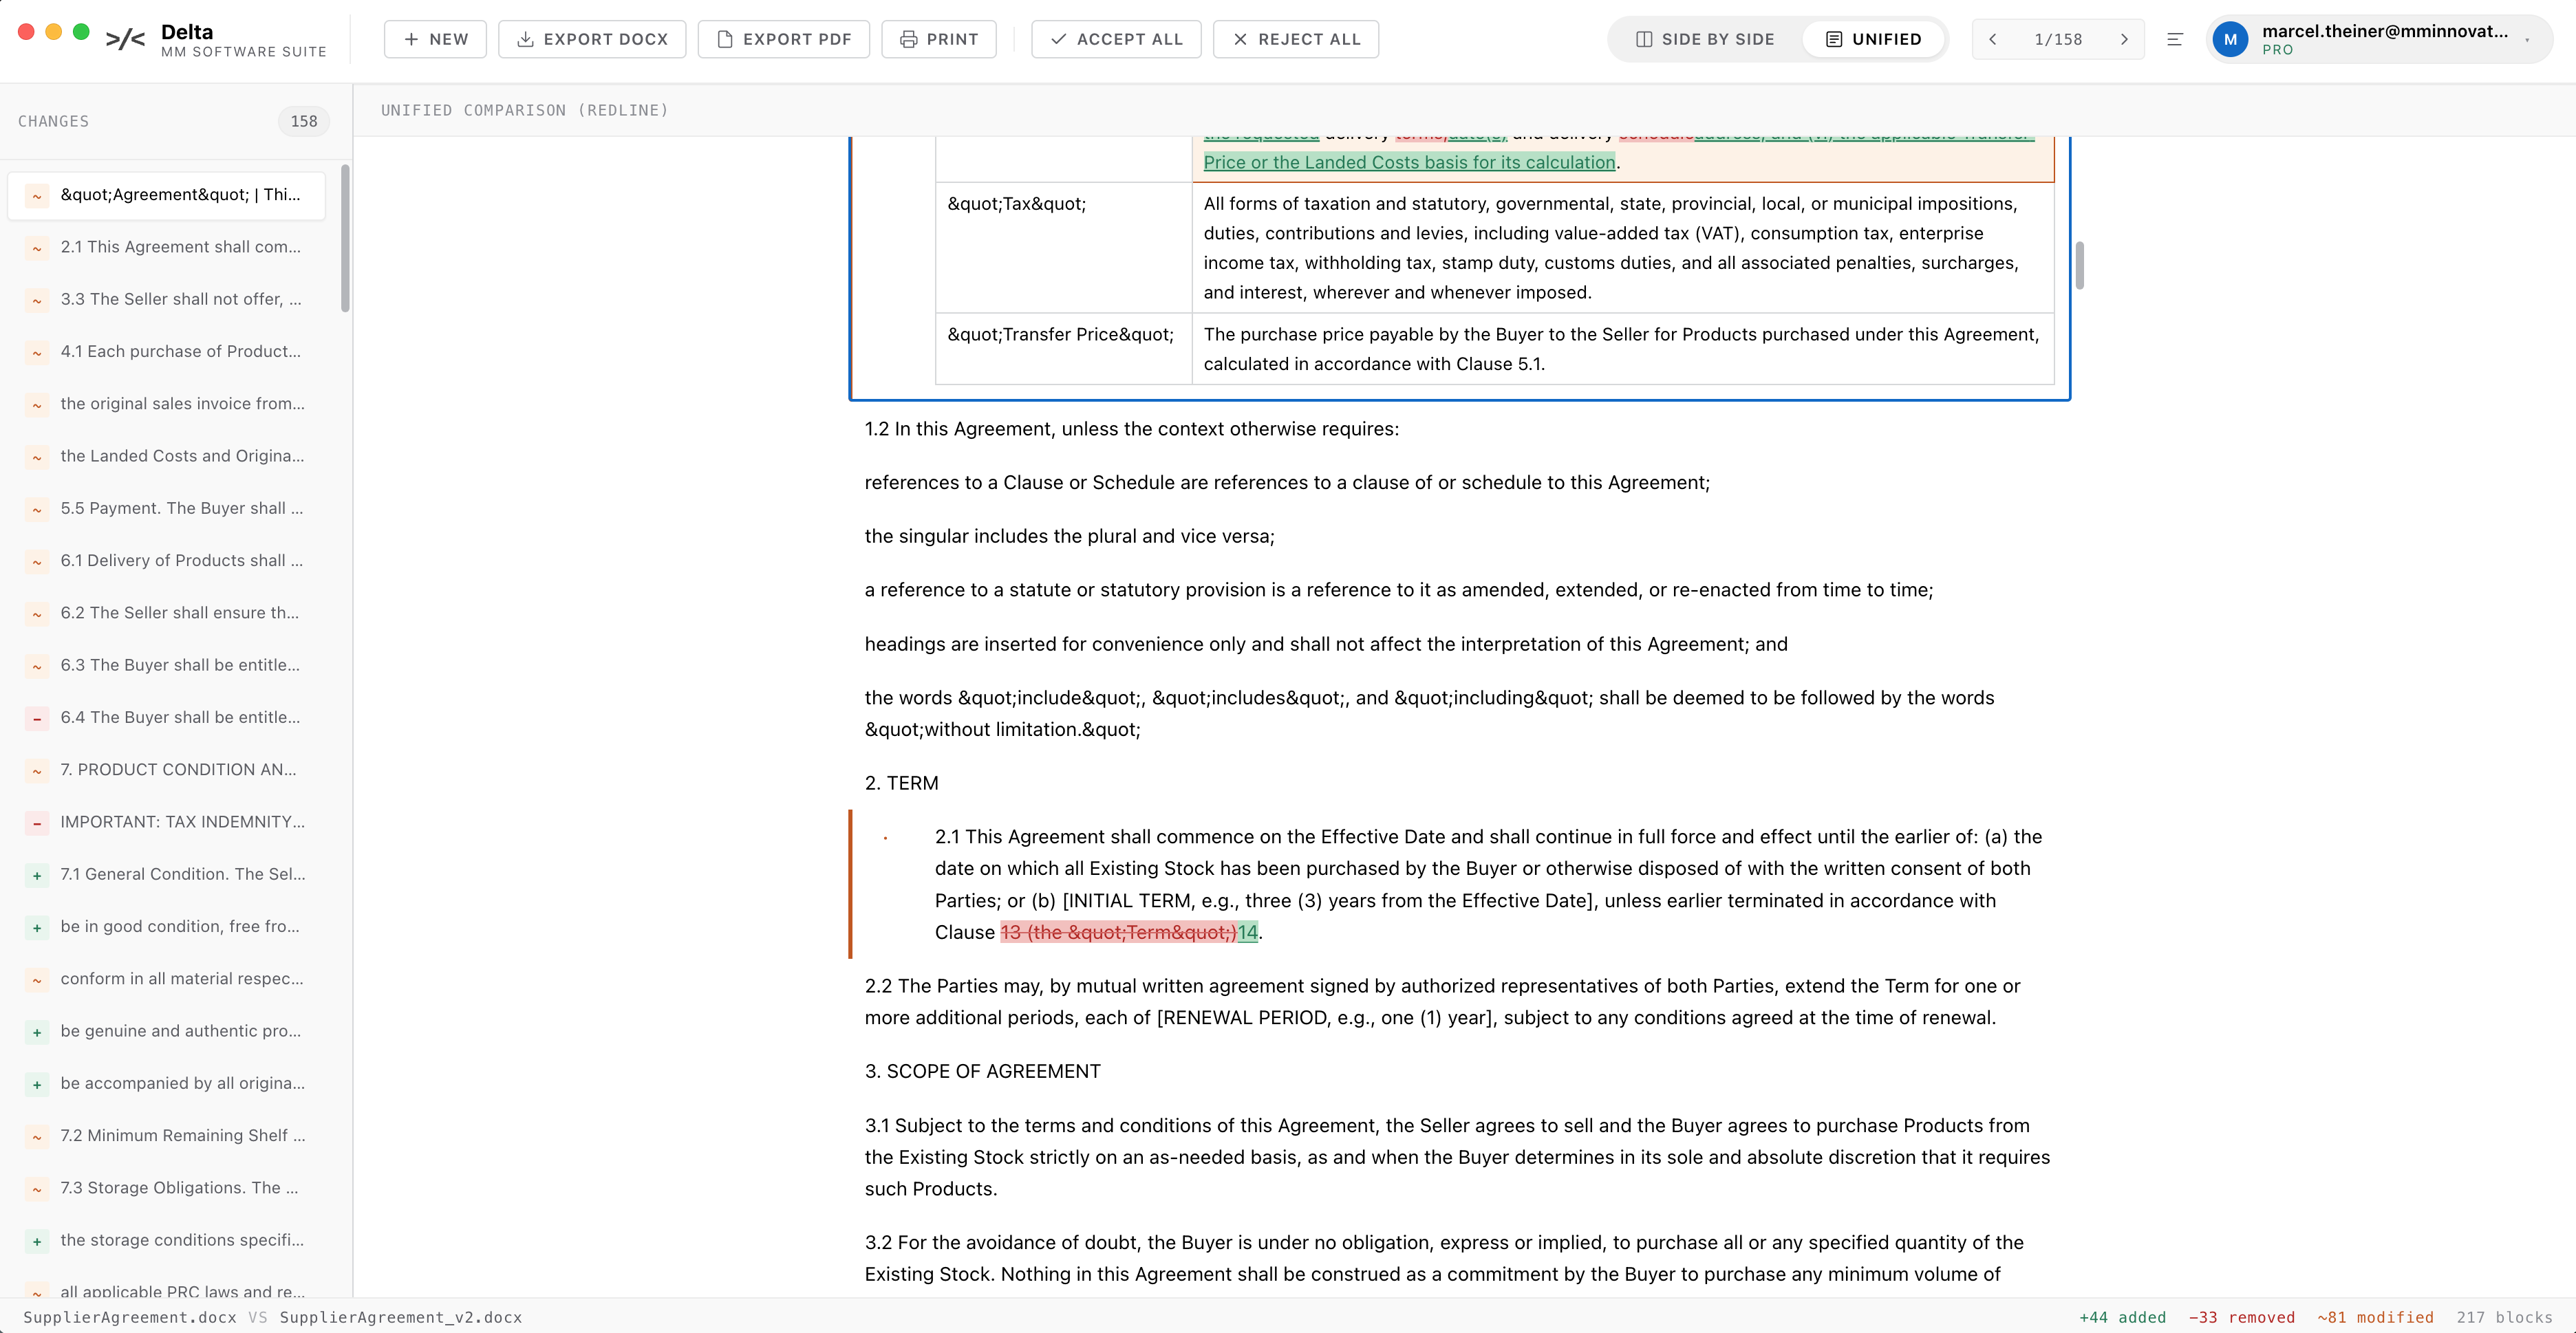Click added icon beside 'be in good condition'
This screenshot has width=2576, height=1333.
pos(37,927)
